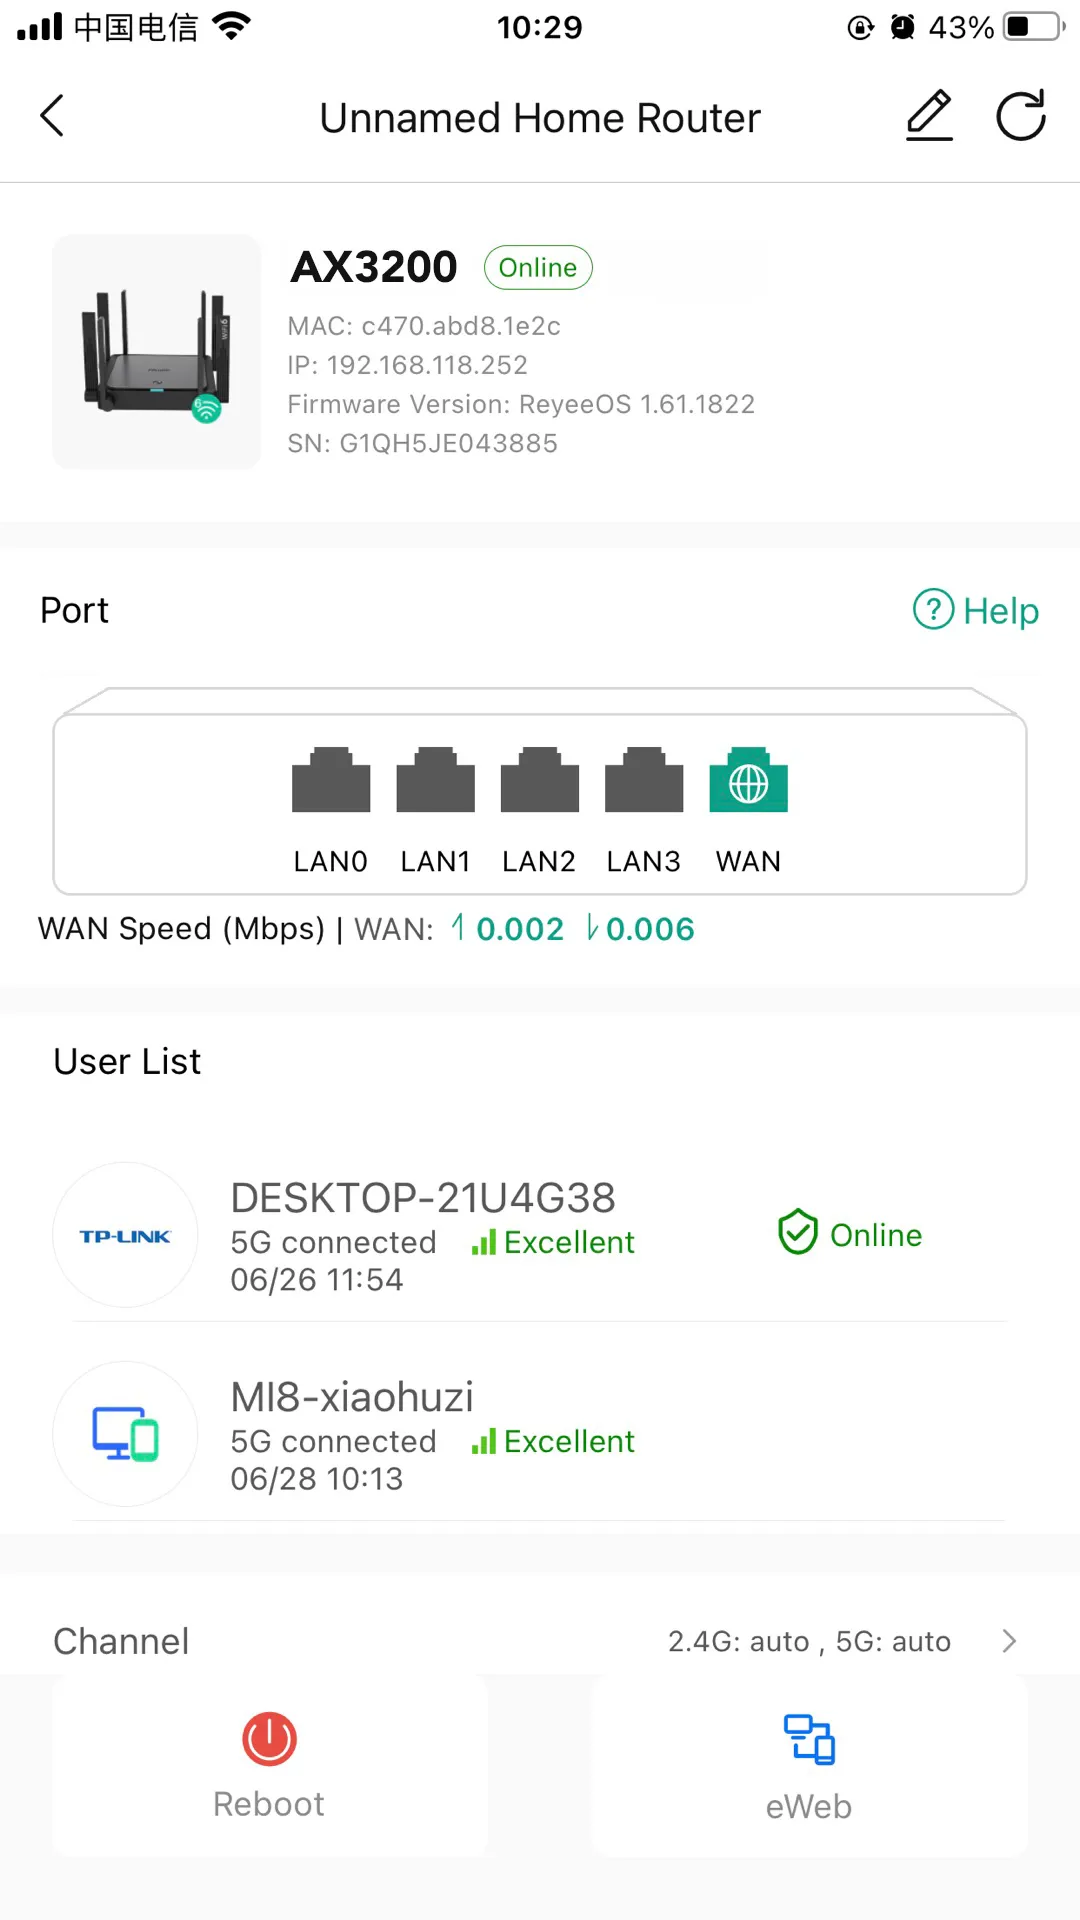Tap the alarm clock status icon
Screen dimensions: 1080x1920
[x=903, y=27]
